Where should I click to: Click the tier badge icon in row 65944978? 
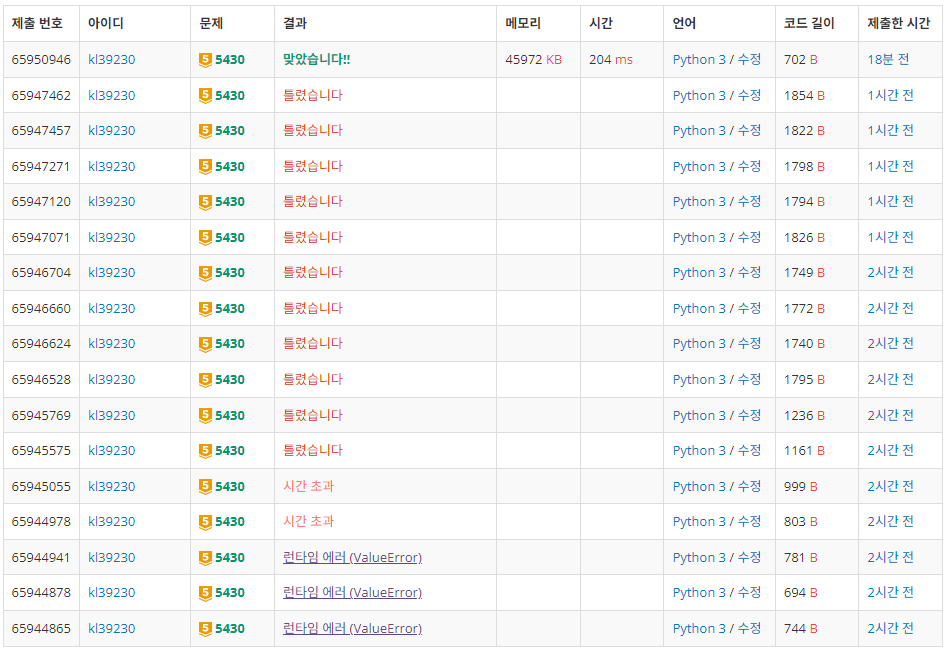pos(206,521)
